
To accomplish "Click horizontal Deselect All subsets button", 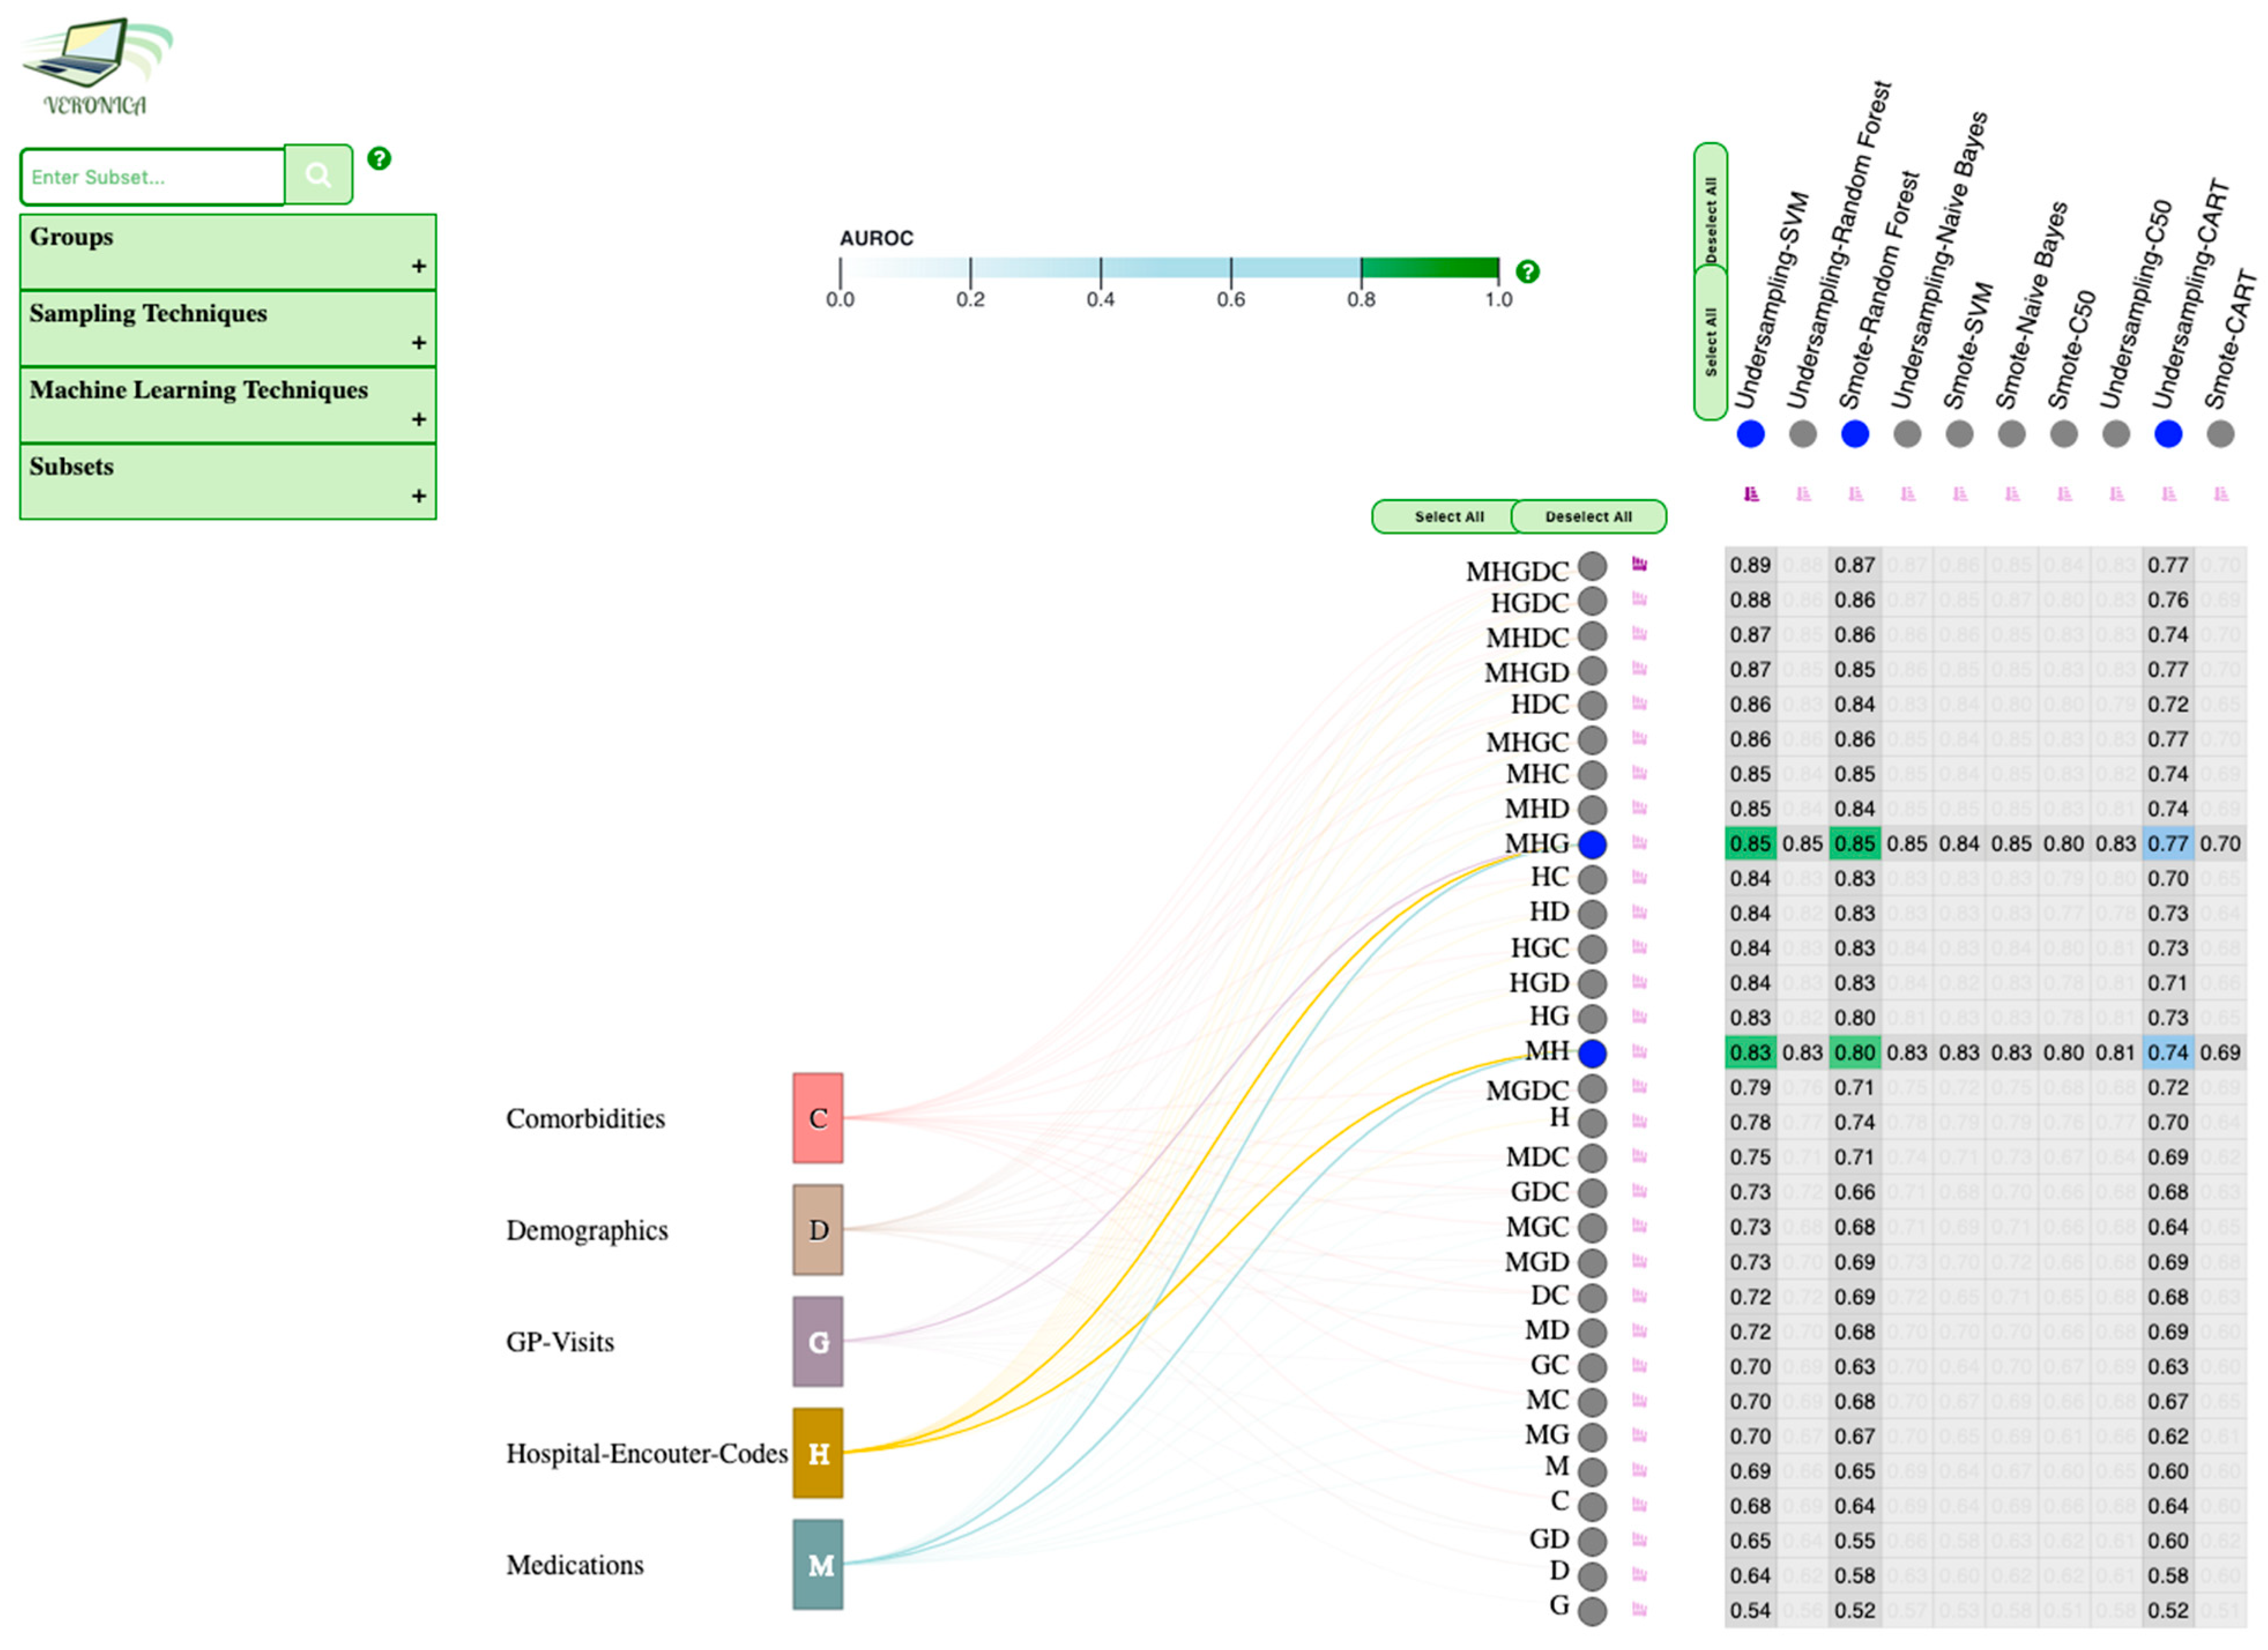I will [x=1588, y=517].
